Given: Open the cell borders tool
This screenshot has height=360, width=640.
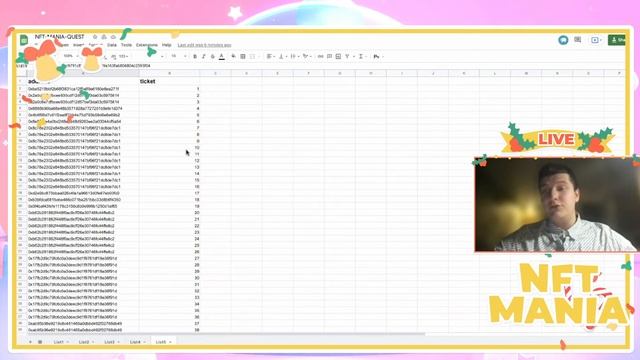Looking at the screenshot, I should 243,56.
